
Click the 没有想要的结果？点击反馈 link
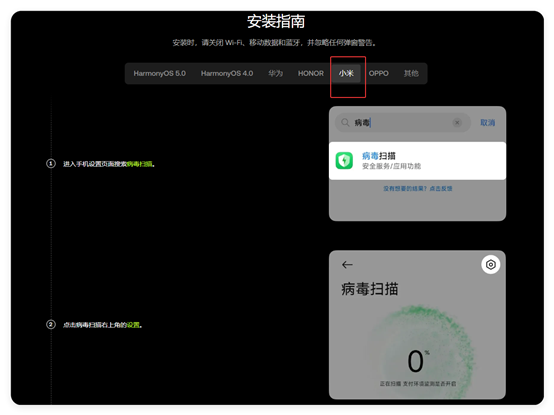click(418, 189)
